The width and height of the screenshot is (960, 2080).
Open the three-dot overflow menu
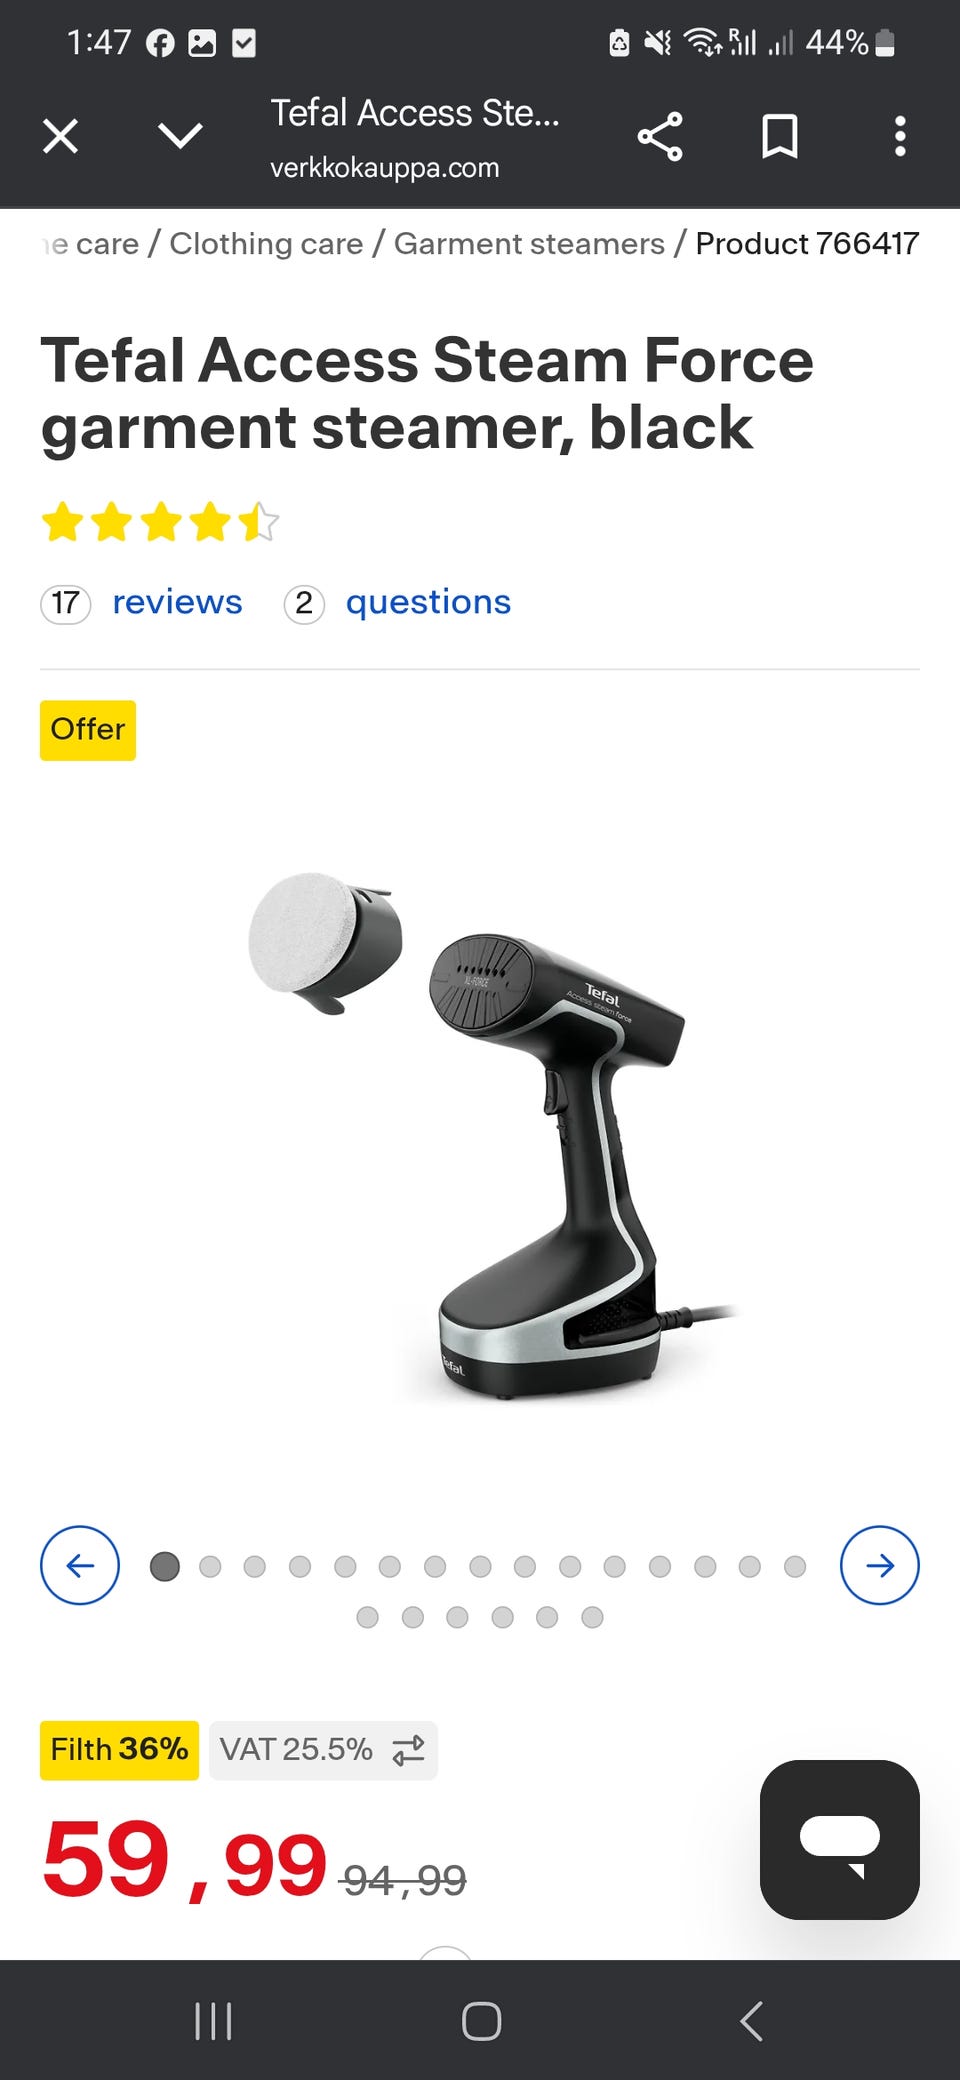coord(900,136)
